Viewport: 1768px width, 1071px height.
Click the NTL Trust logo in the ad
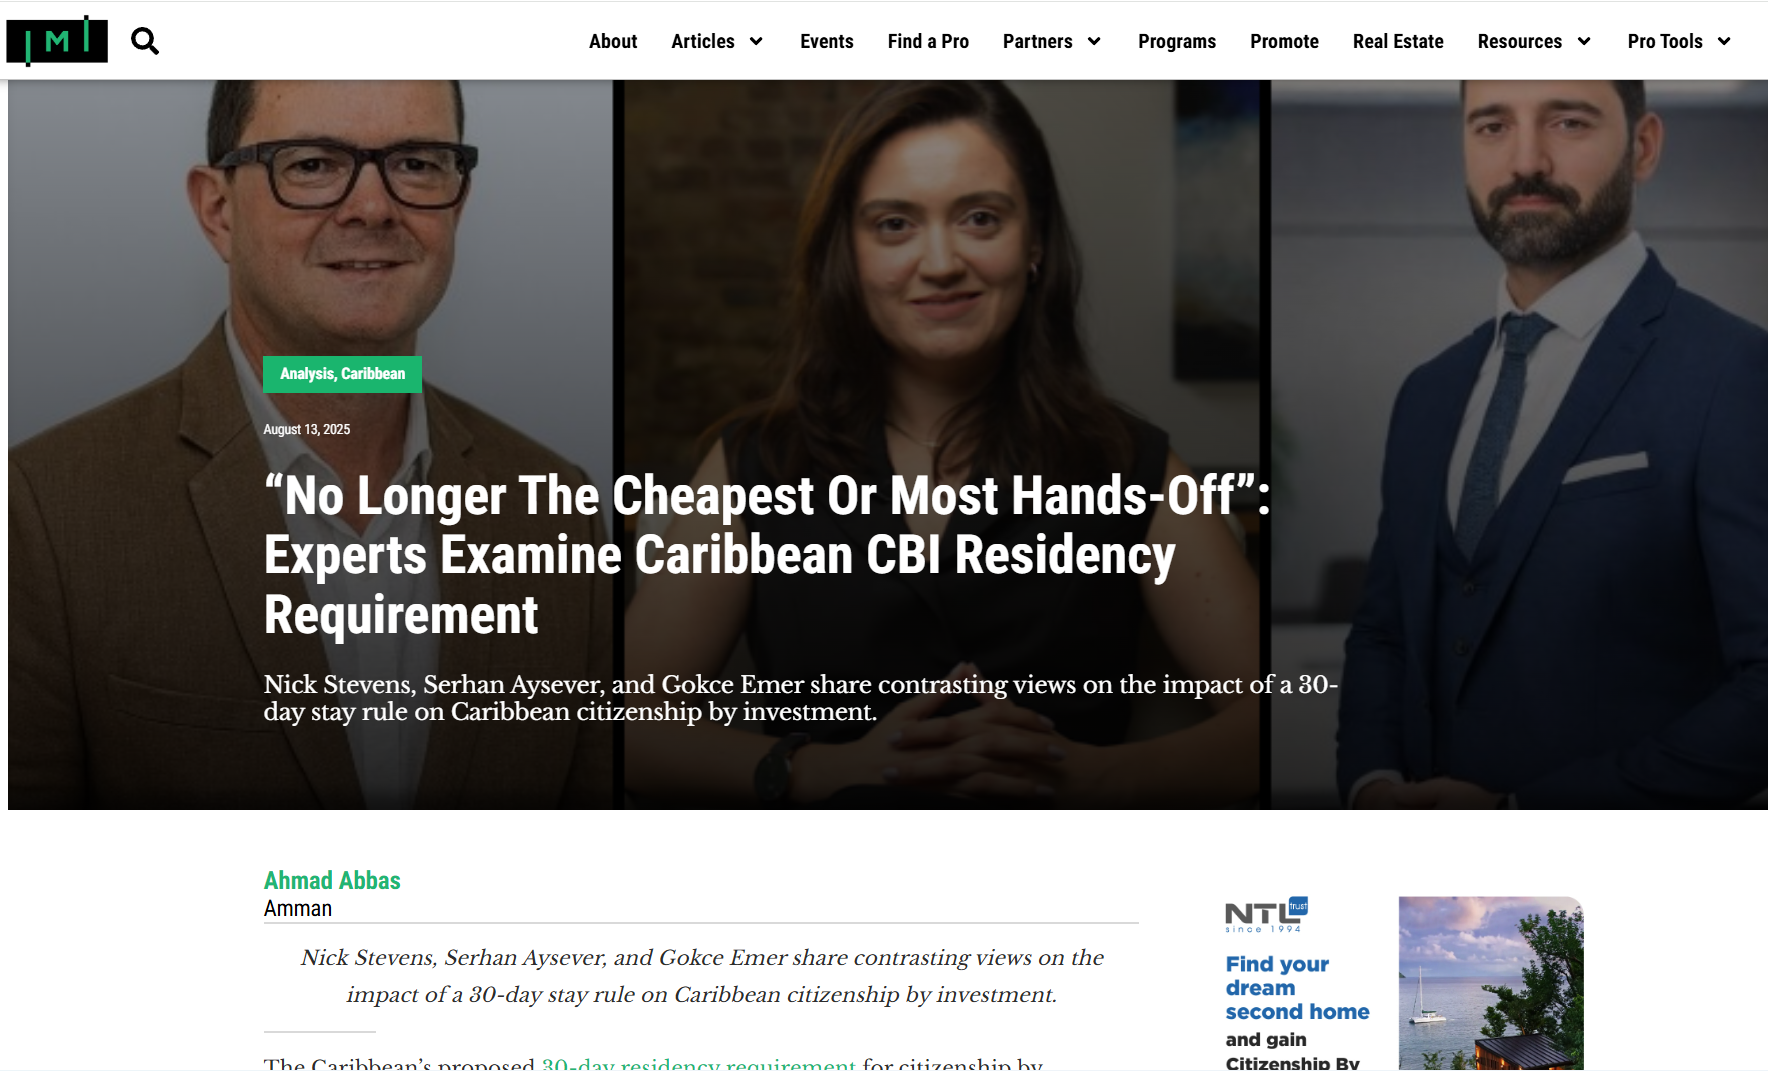pos(1266,914)
